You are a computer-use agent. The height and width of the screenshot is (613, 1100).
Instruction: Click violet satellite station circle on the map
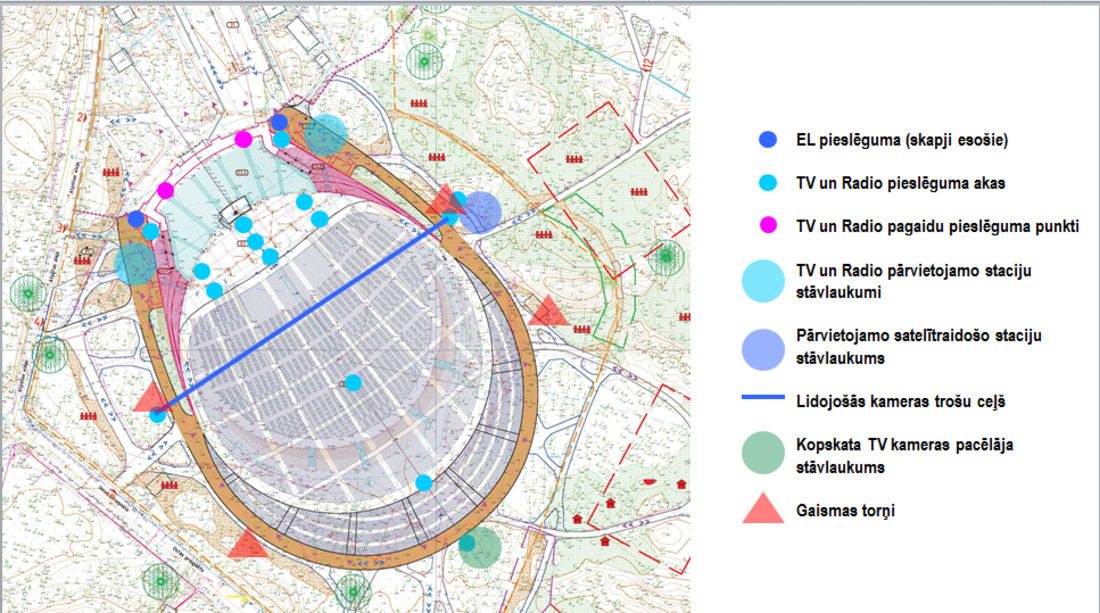pos(482,211)
